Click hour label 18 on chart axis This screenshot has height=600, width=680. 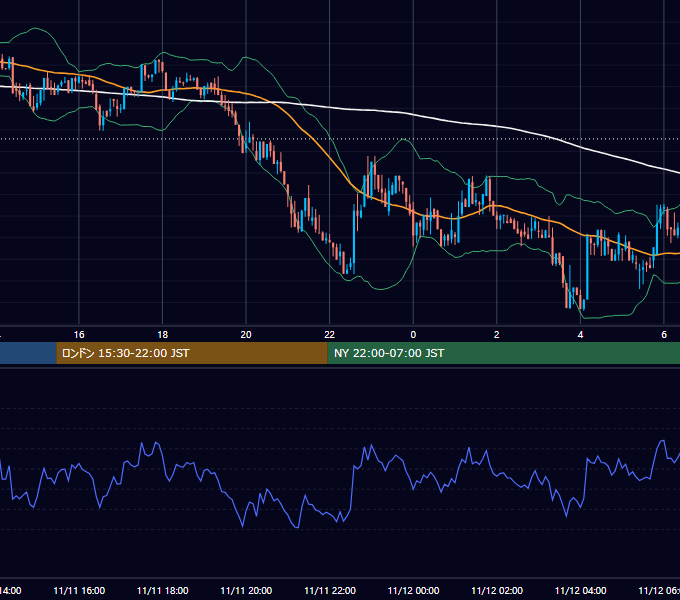[163, 334]
